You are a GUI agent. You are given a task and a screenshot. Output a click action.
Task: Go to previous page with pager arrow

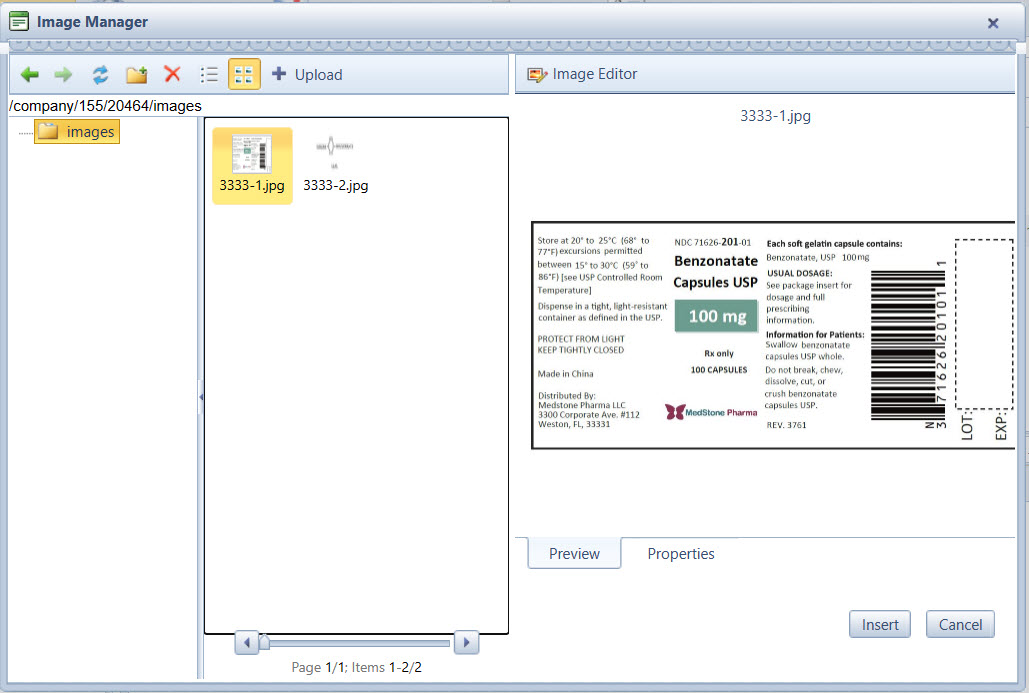247,642
